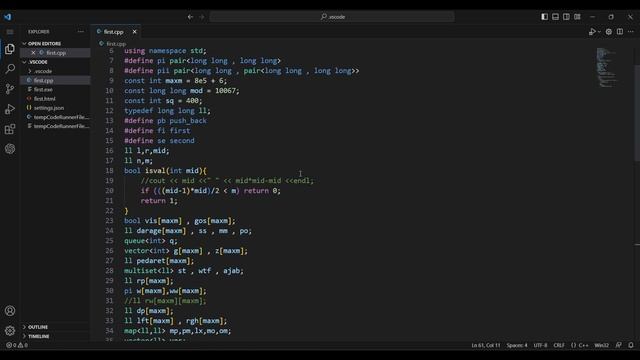Open the Source Control view
Viewport: 640px width, 360px height.
coord(10,89)
